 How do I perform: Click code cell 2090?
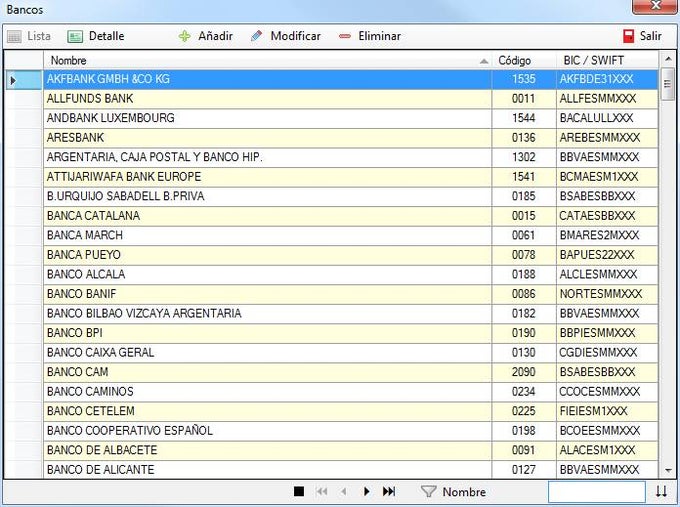524,372
